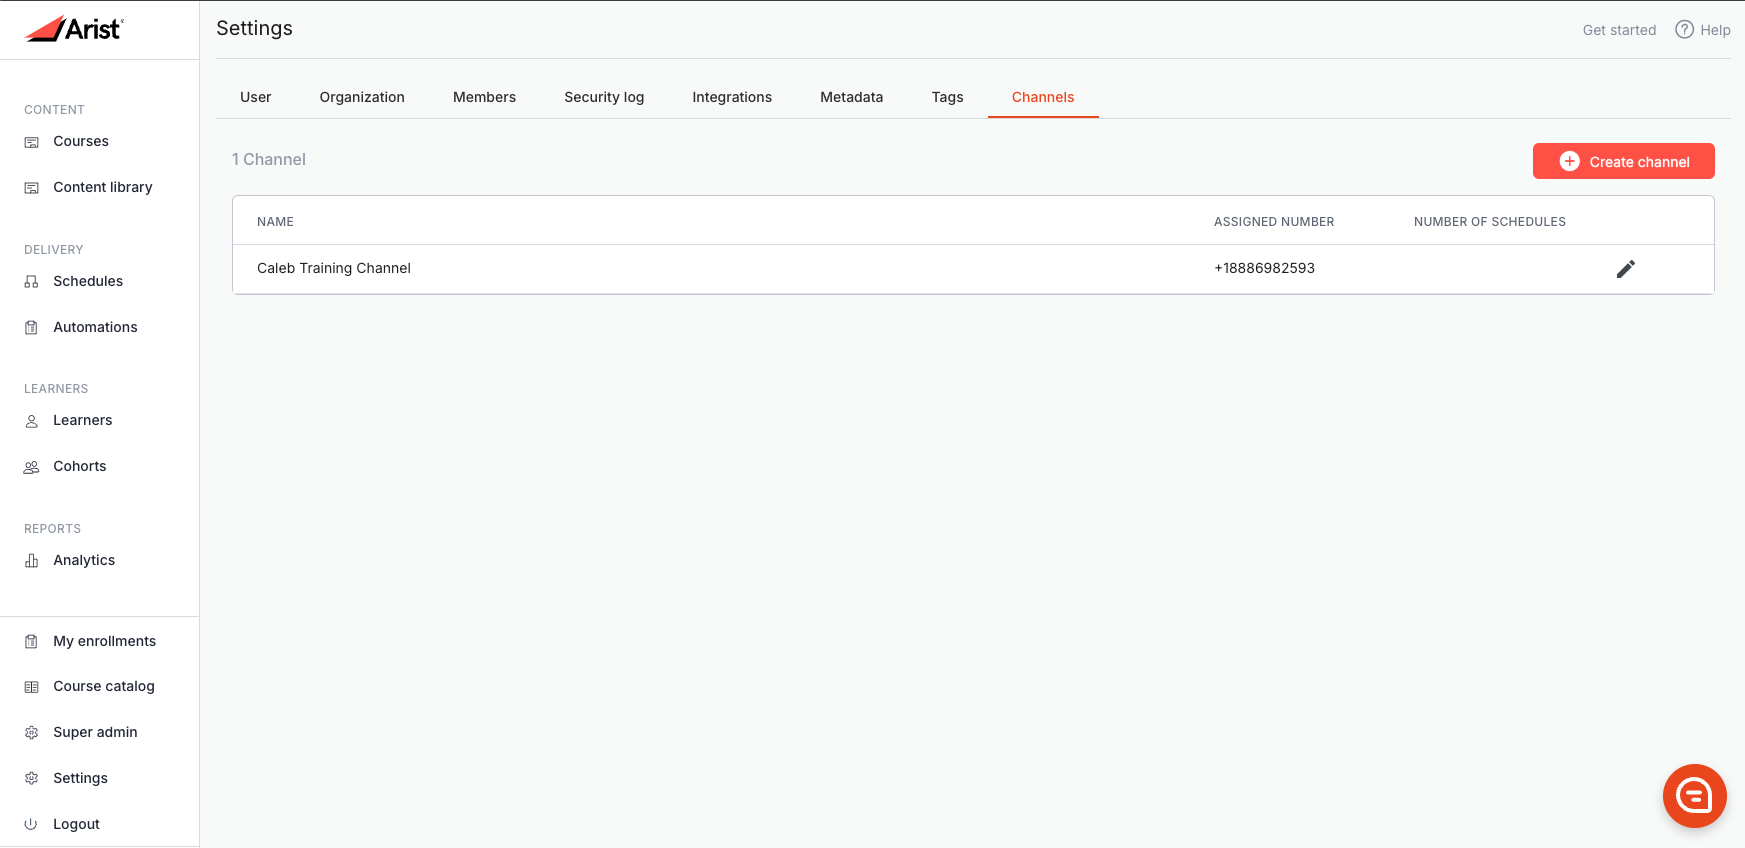Viewport: 1745px width, 848px height.
Task: Click the Content library sidebar icon
Action: coord(32,188)
